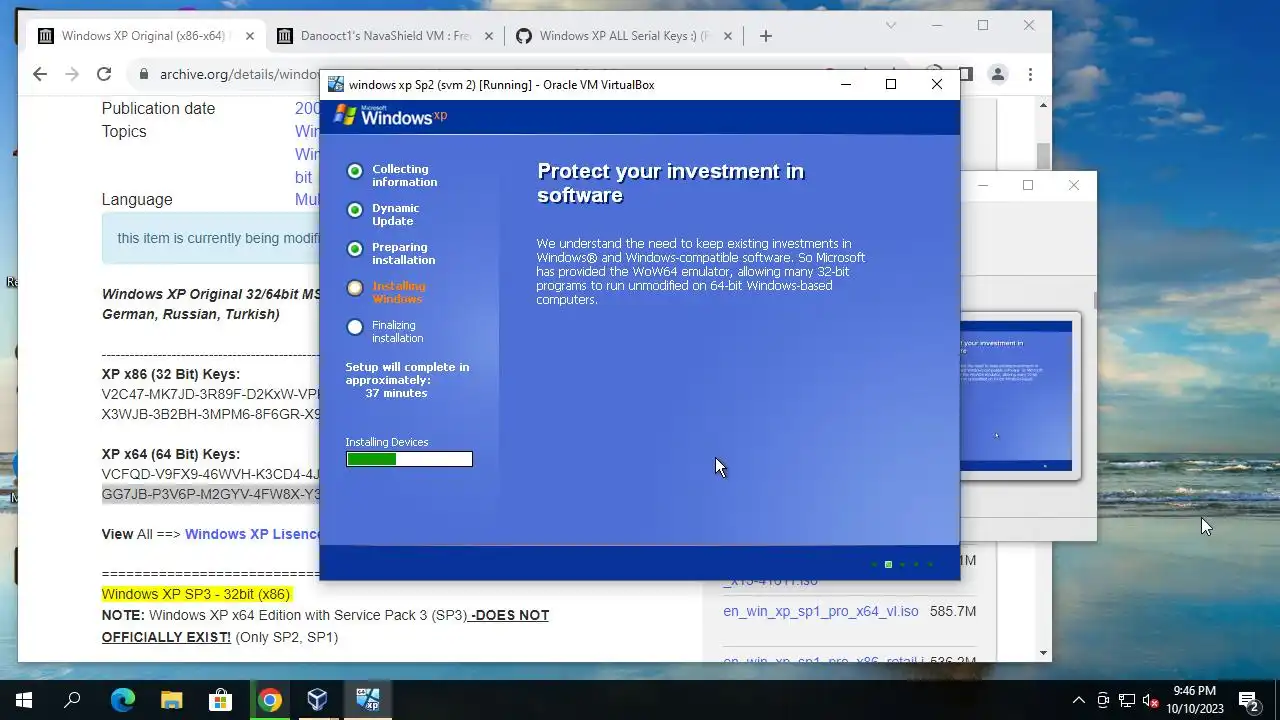Click the XP x64 (64 Bit) Keys heading

(171, 454)
